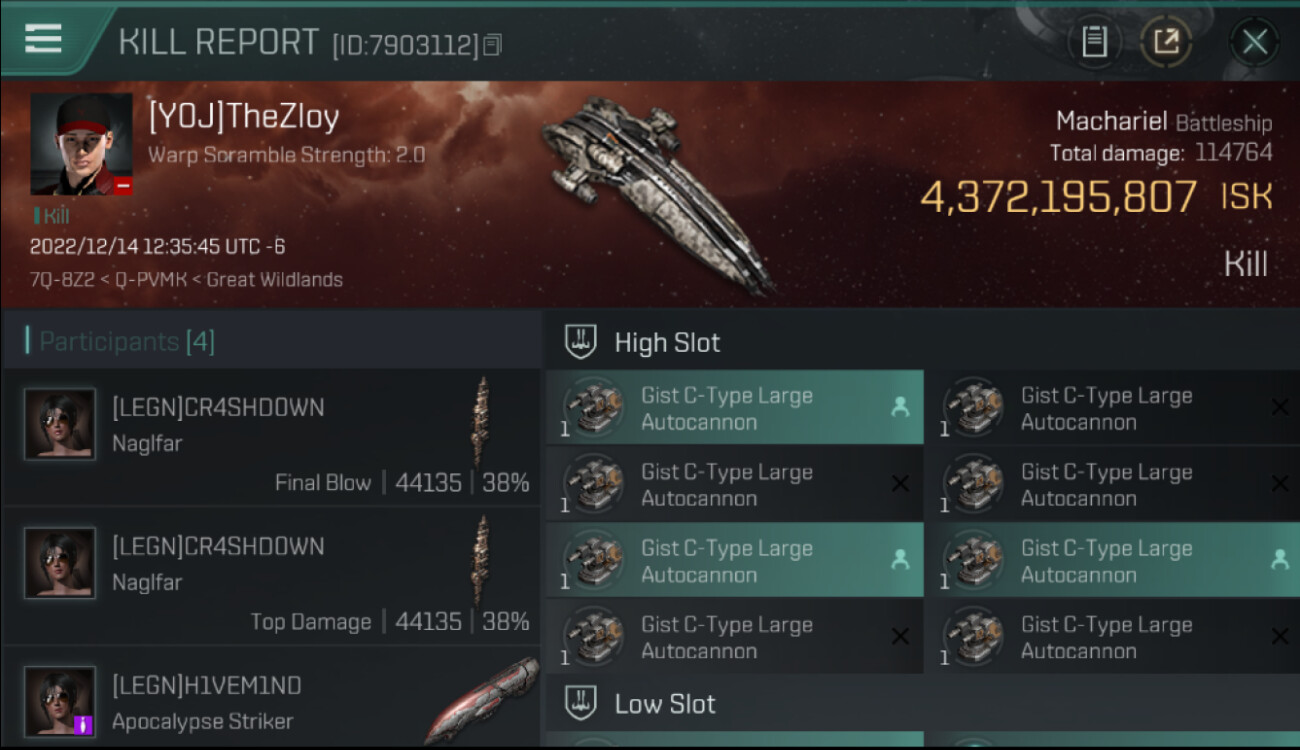Click the High Slot shield icon
The height and width of the screenshot is (750, 1300).
pos(581,342)
